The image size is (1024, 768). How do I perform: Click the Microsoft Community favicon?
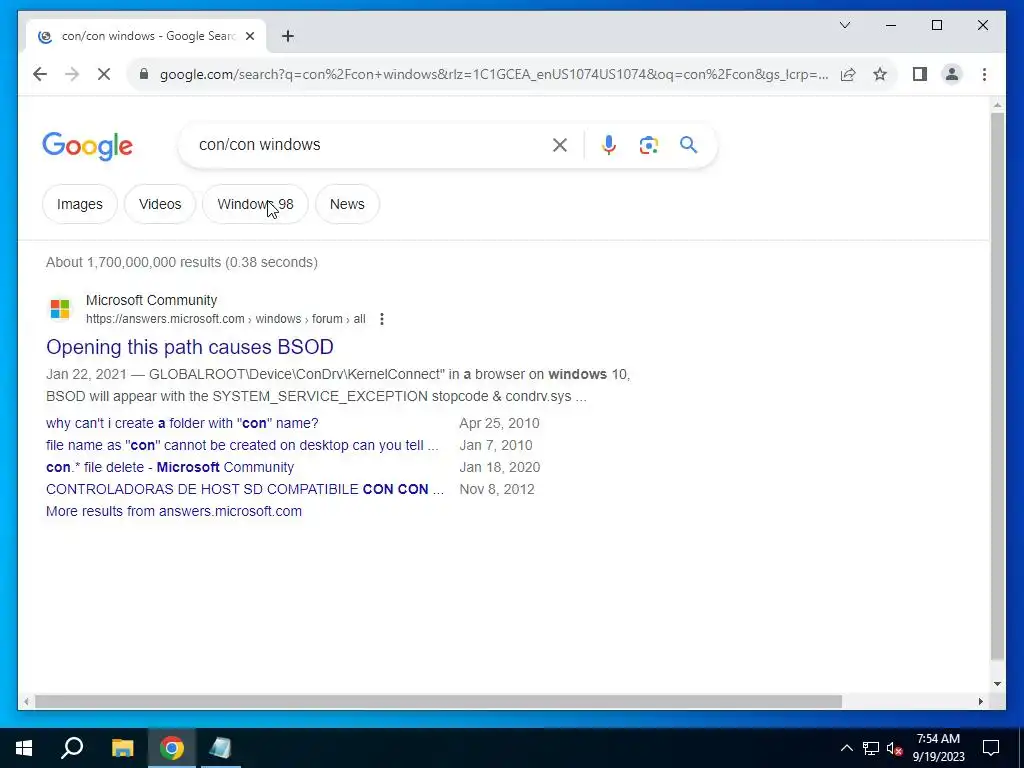60,309
